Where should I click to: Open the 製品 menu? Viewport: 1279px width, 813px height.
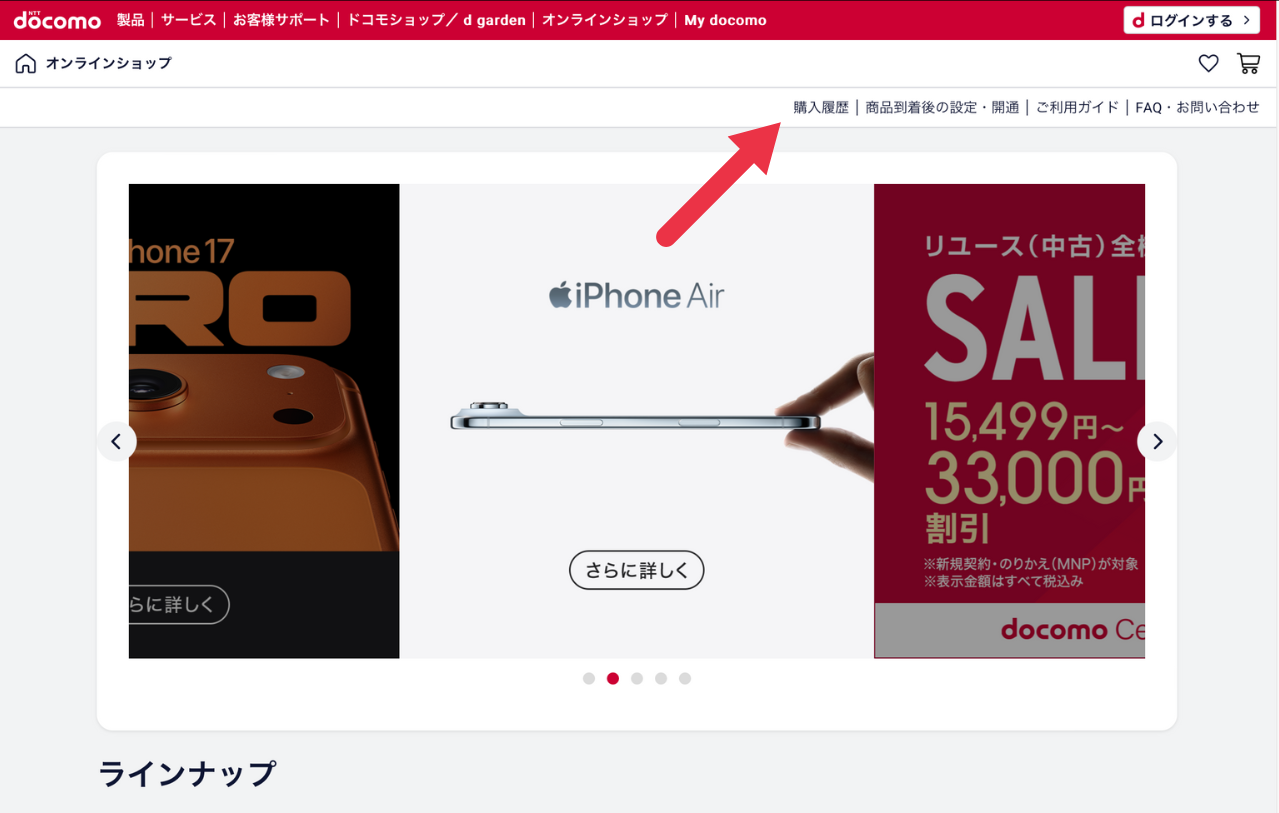pyautogui.click(x=131, y=20)
